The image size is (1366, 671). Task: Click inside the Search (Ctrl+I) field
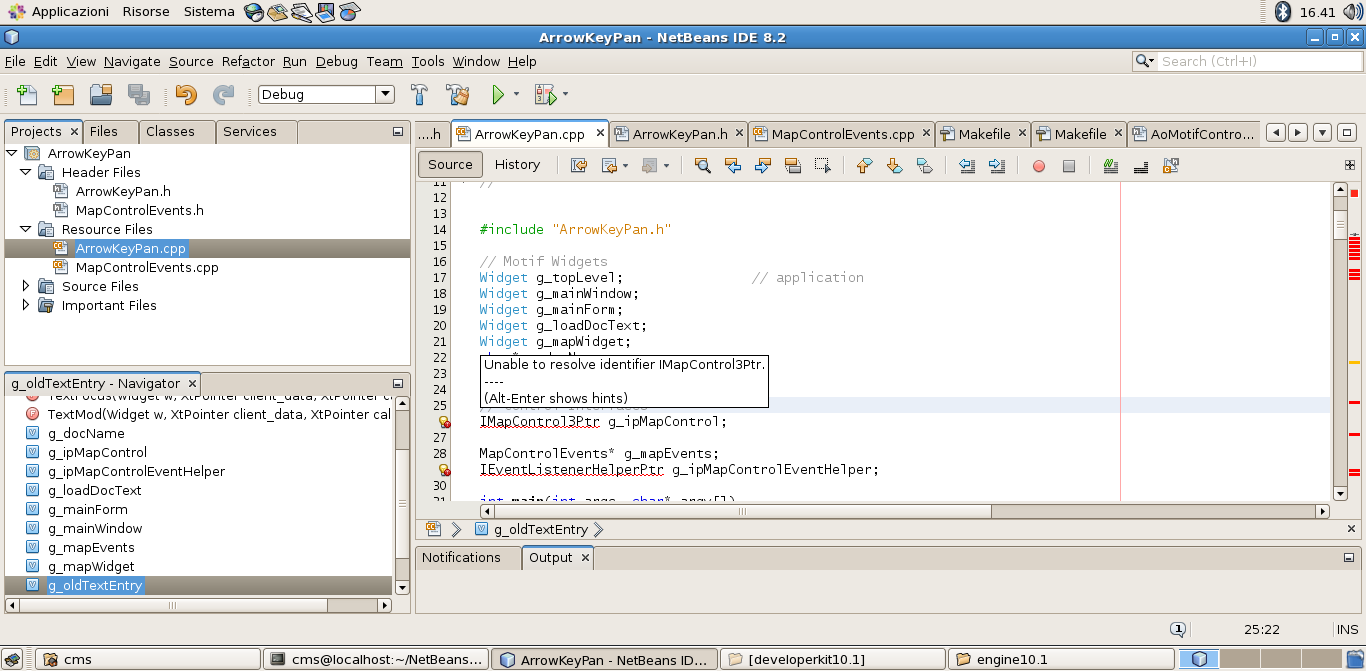click(1259, 61)
